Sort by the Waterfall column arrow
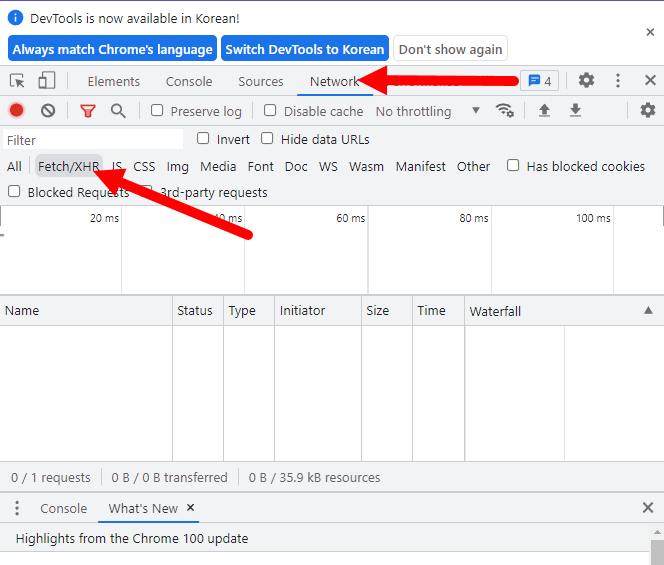664x565 pixels. click(x=648, y=310)
